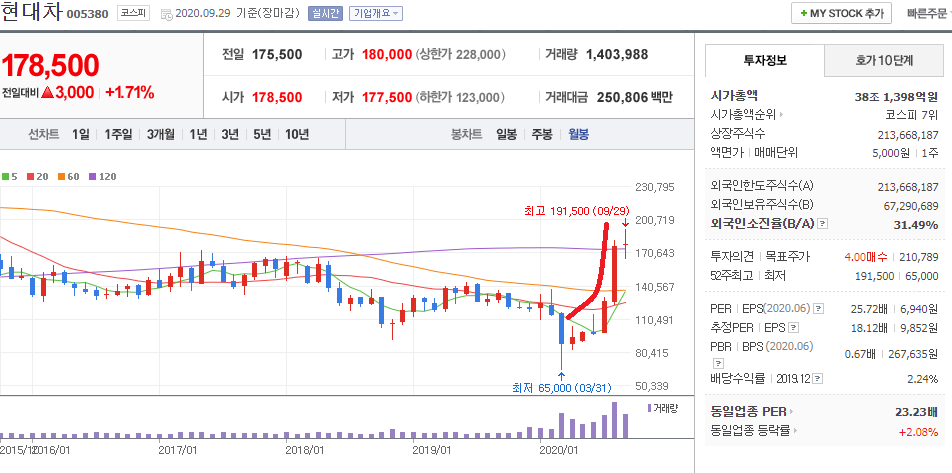The height and width of the screenshot is (473, 952).
Task: Click the 배당수익률 2.24% value
Action: click(x=922, y=379)
